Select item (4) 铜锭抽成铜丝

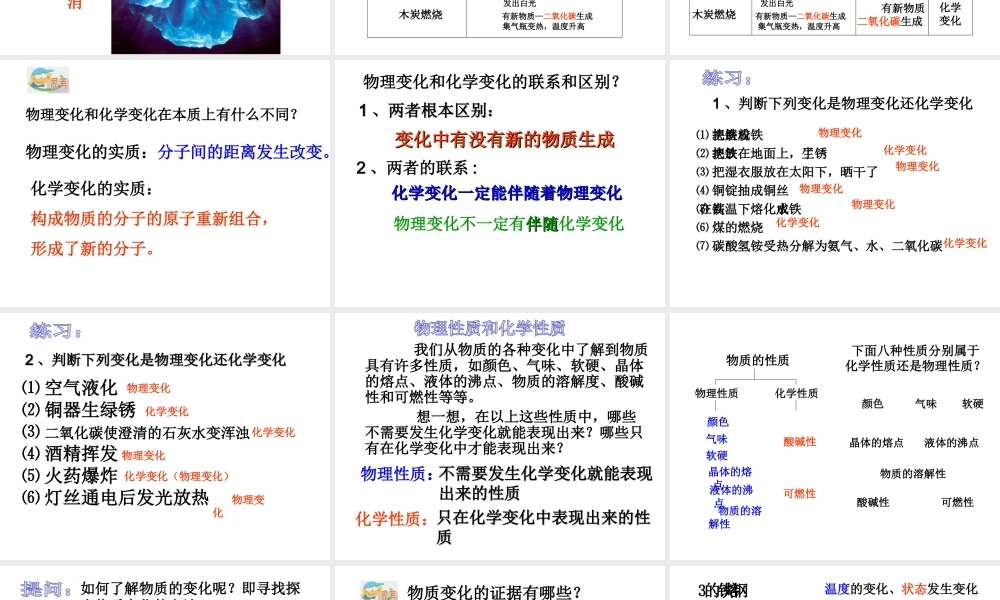742,191
